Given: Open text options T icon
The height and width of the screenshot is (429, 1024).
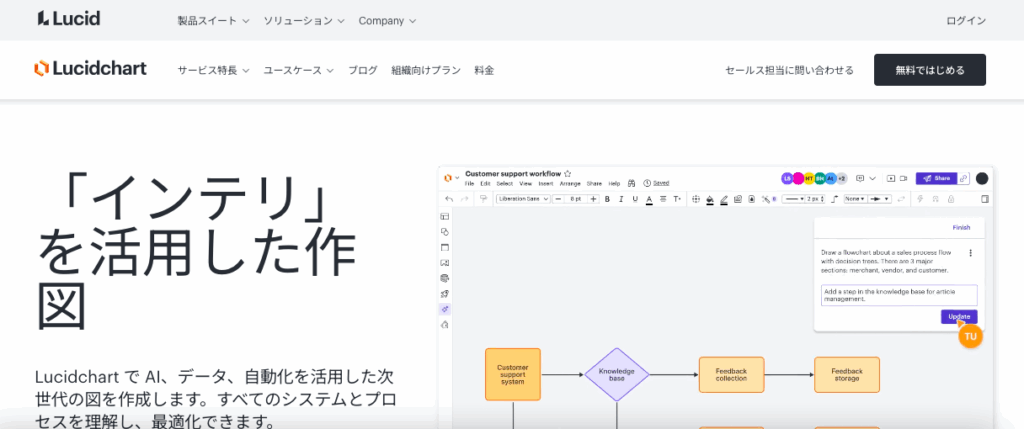Looking at the screenshot, I should click(677, 199).
